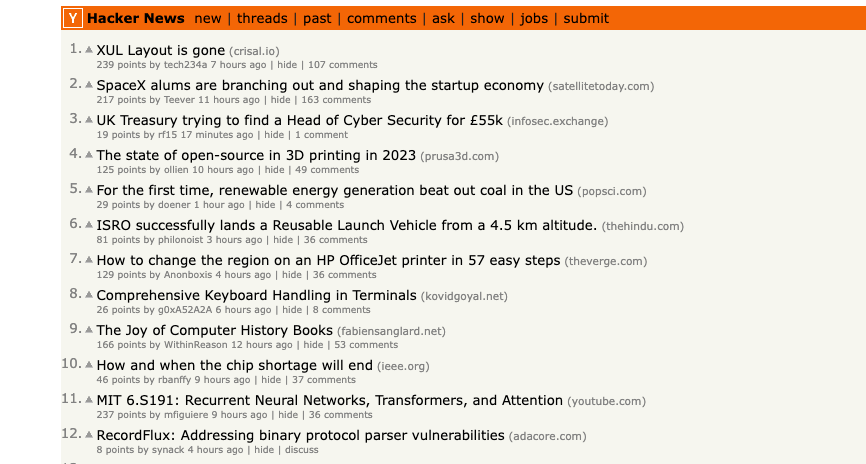This screenshot has width=866, height=464.
Task: Click the Y Combinator logo icon
Action: pos(73,18)
